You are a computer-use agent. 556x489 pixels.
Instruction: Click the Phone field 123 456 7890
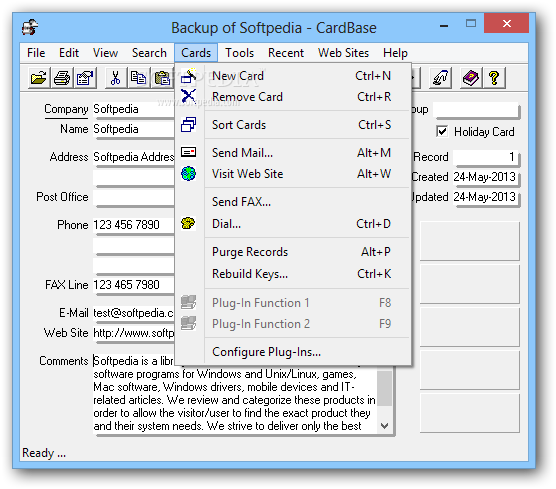134,224
